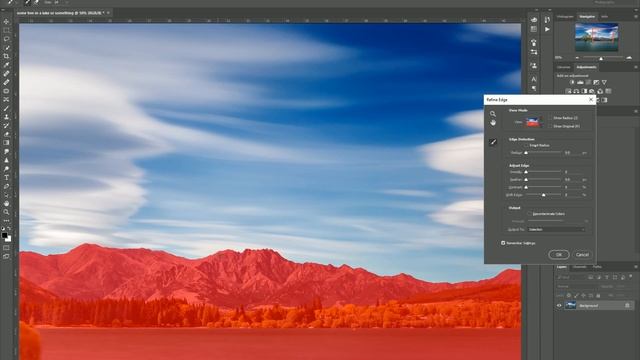Enable the Show Original checkbox

pos(551,126)
